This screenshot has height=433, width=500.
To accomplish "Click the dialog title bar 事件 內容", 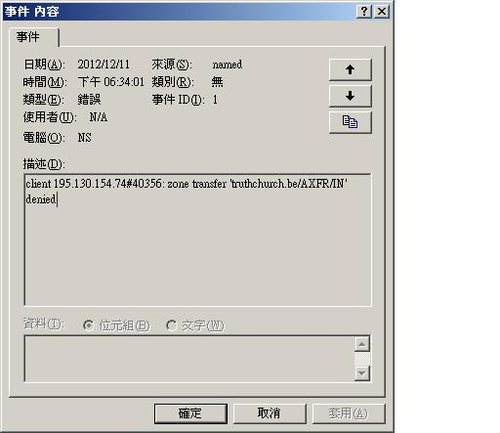I will coord(180,12).
